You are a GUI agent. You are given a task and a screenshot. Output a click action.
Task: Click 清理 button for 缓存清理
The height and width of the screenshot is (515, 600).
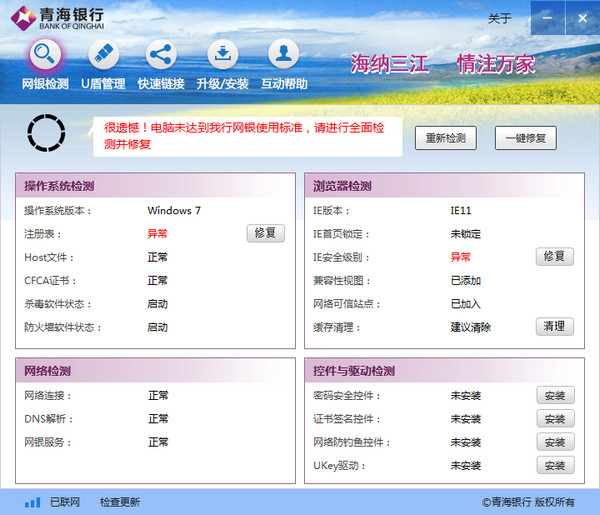555,326
